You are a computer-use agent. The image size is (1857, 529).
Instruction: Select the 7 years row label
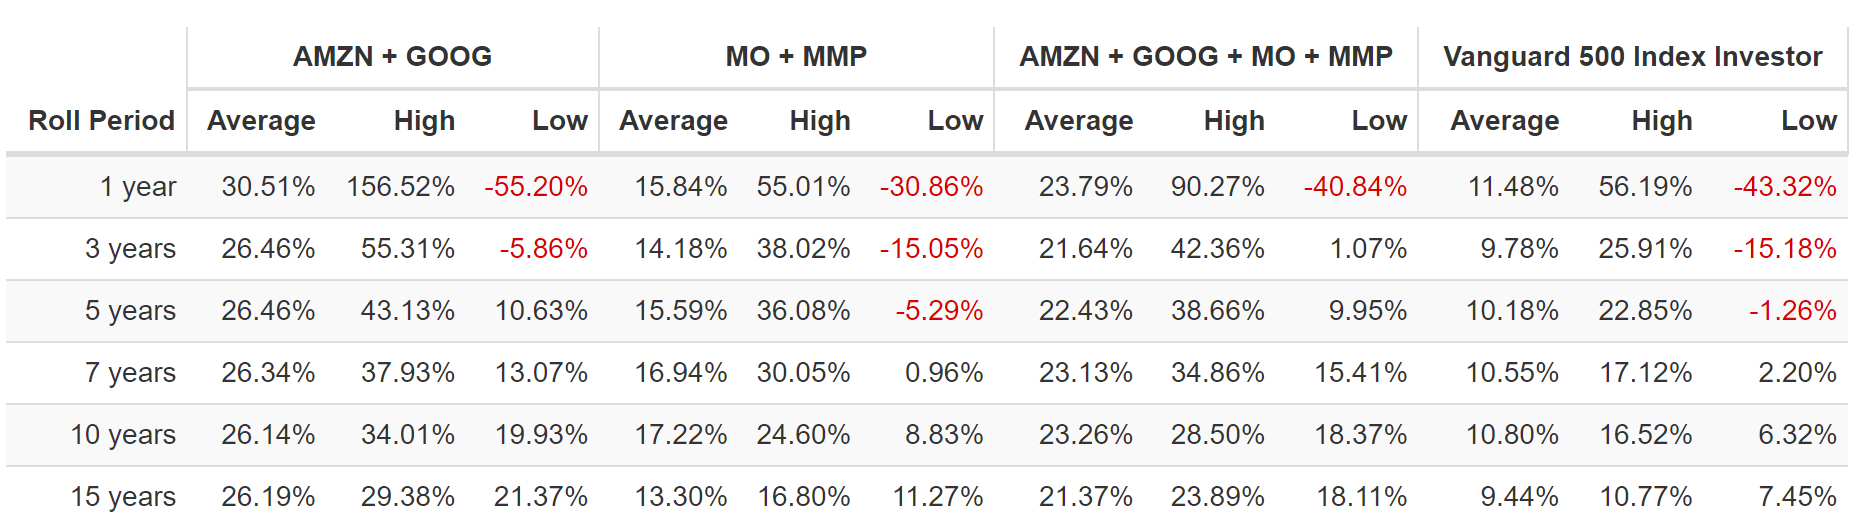point(130,373)
